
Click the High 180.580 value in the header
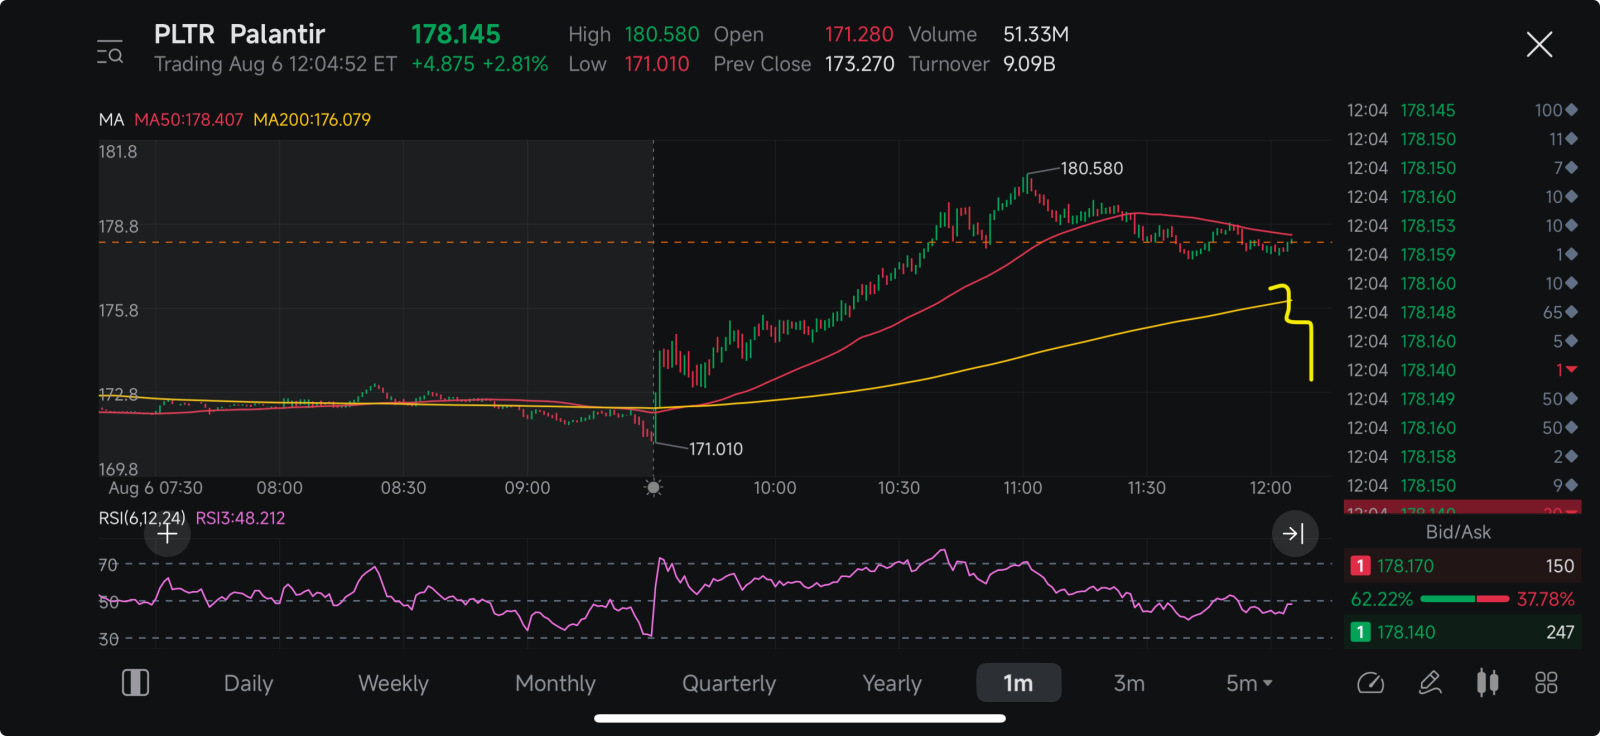662,34
